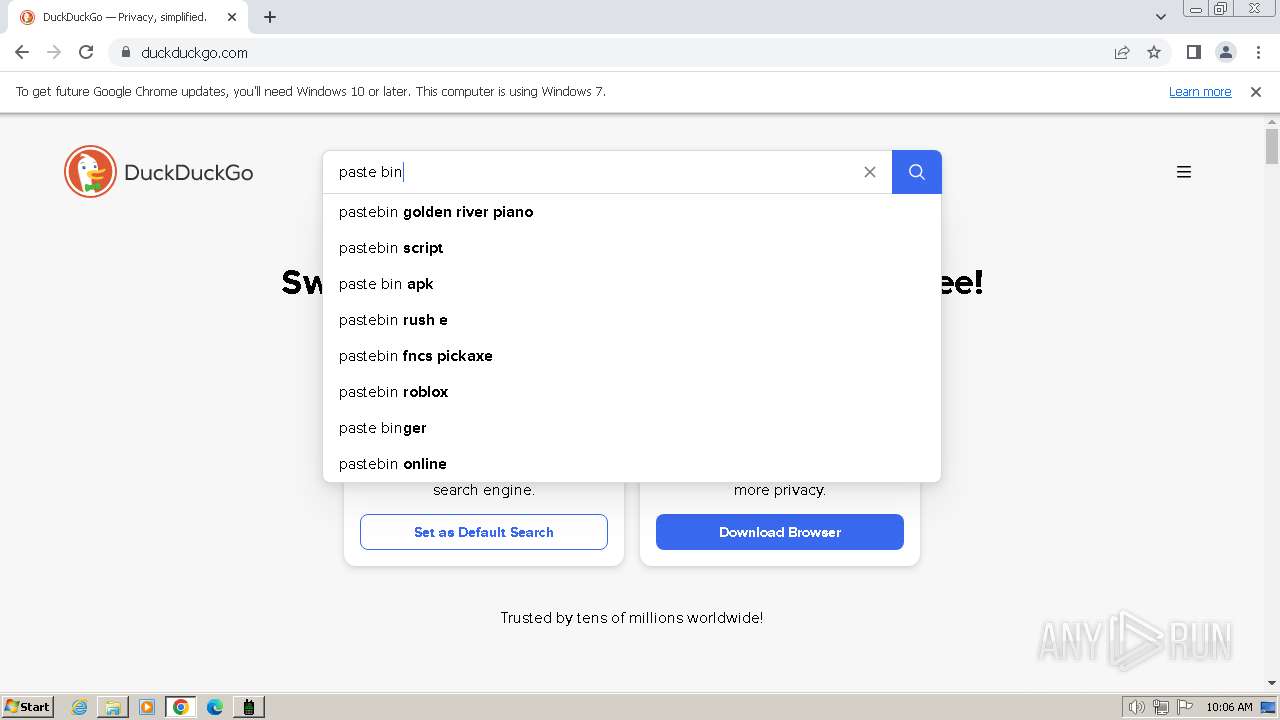
Task: Reload the page
Action: 86,52
